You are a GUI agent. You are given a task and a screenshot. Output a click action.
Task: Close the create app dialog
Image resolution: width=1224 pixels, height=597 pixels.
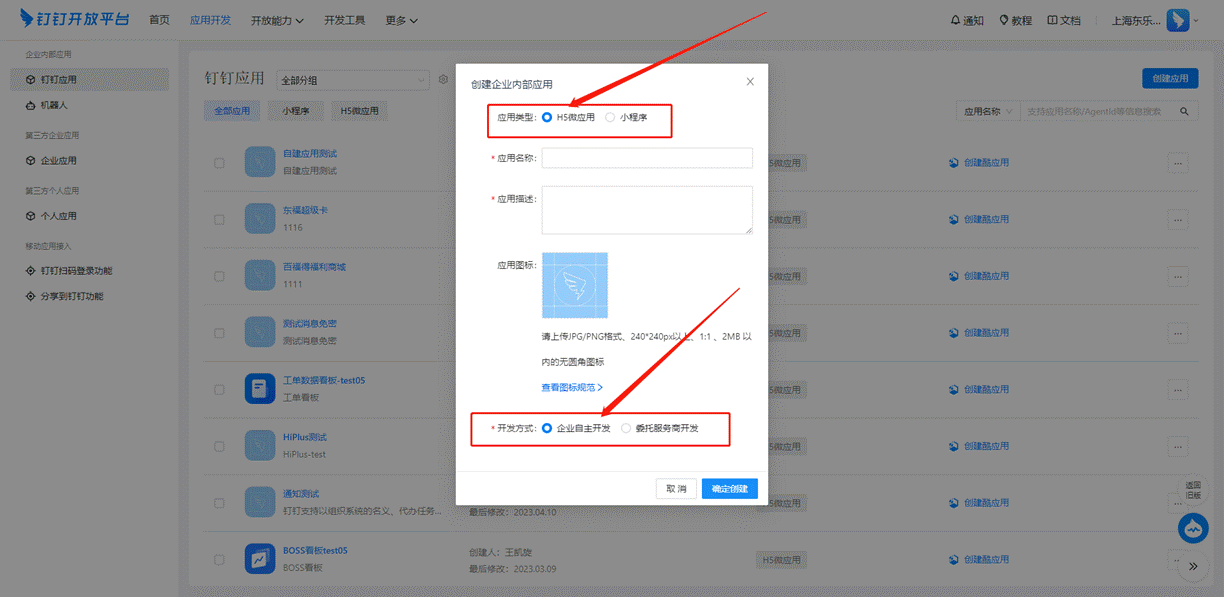pyautogui.click(x=750, y=82)
